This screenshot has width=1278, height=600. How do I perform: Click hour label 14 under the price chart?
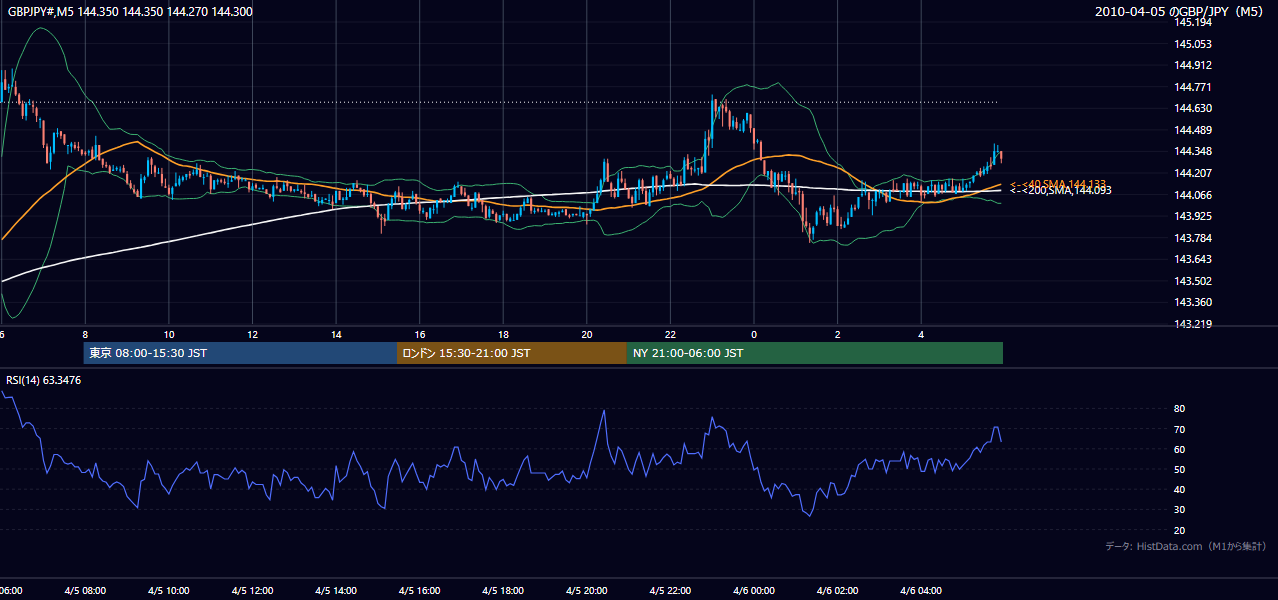click(336, 335)
